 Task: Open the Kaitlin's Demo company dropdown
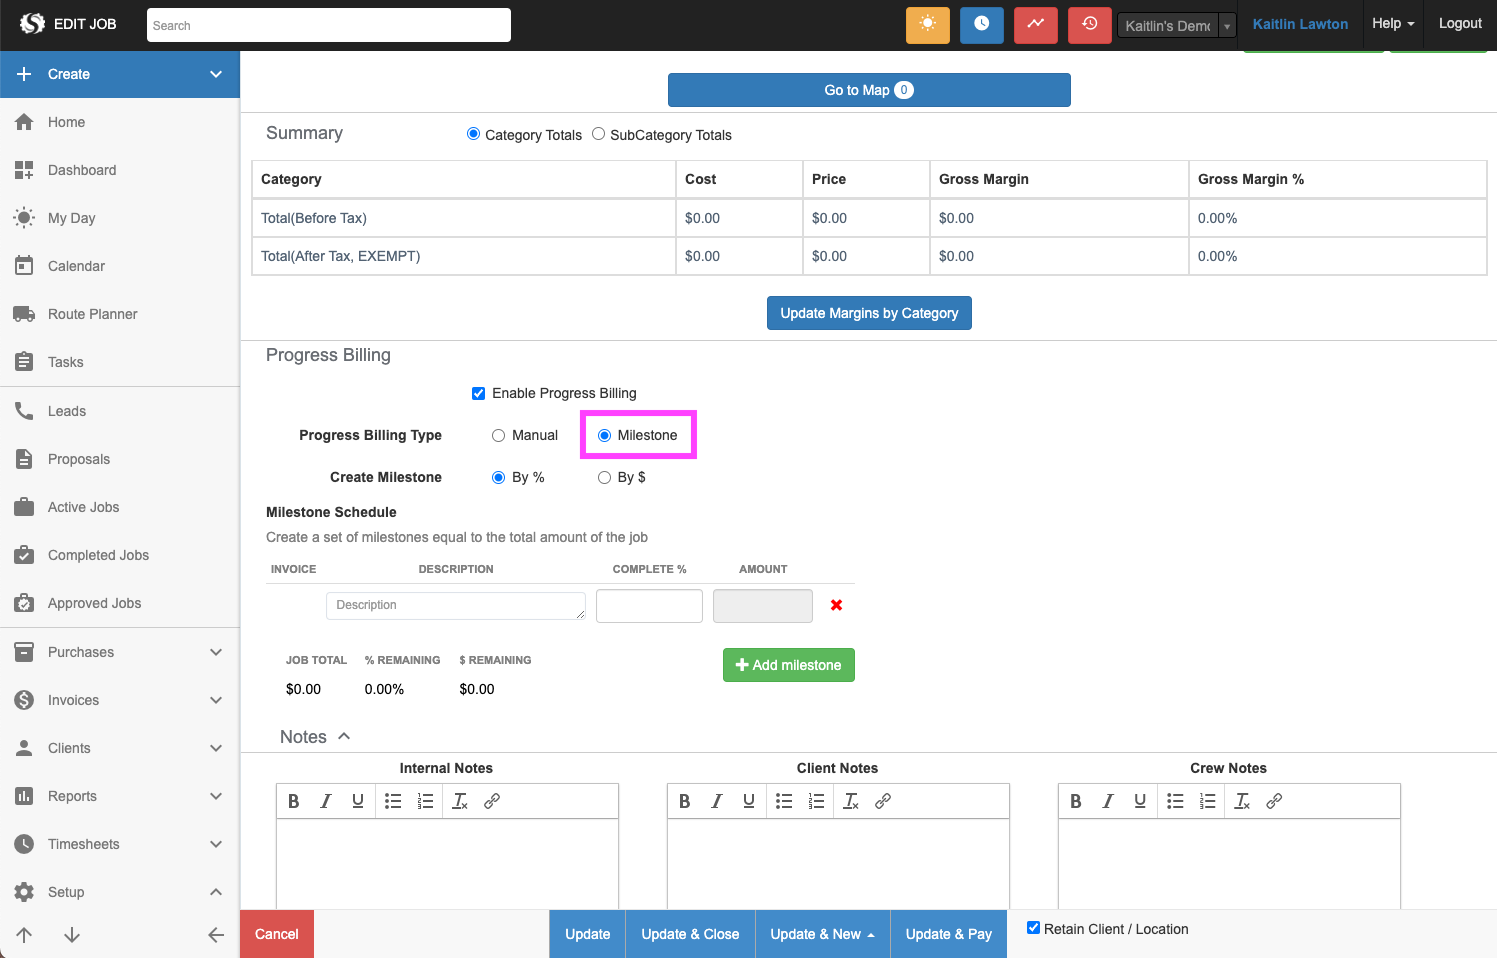pos(1176,26)
